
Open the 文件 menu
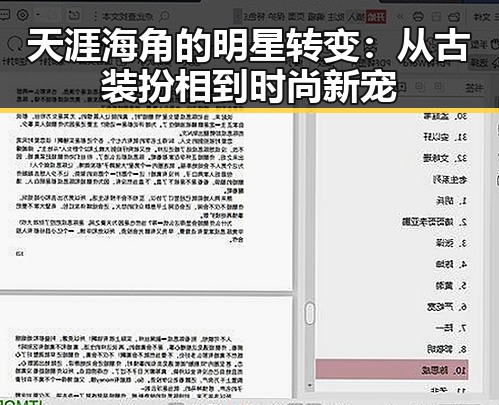(x=482, y=17)
